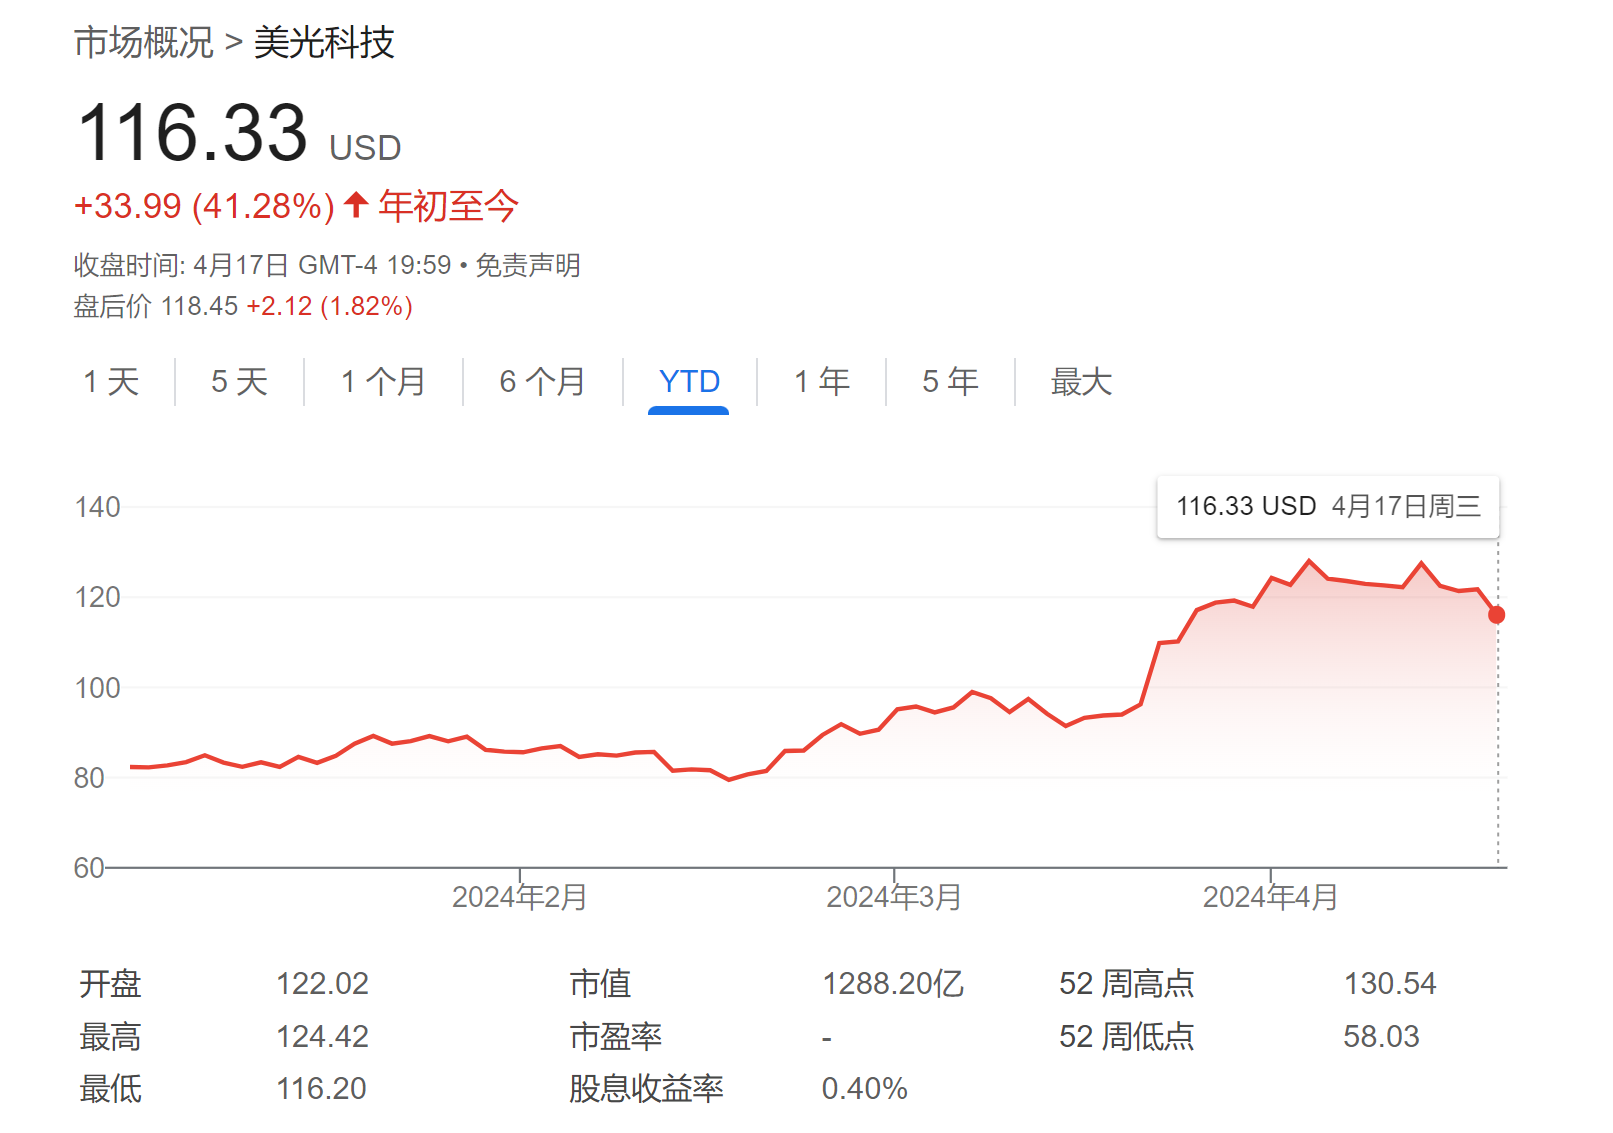
Task: Click the 52 周高点 value 130.54
Action: 1390,984
